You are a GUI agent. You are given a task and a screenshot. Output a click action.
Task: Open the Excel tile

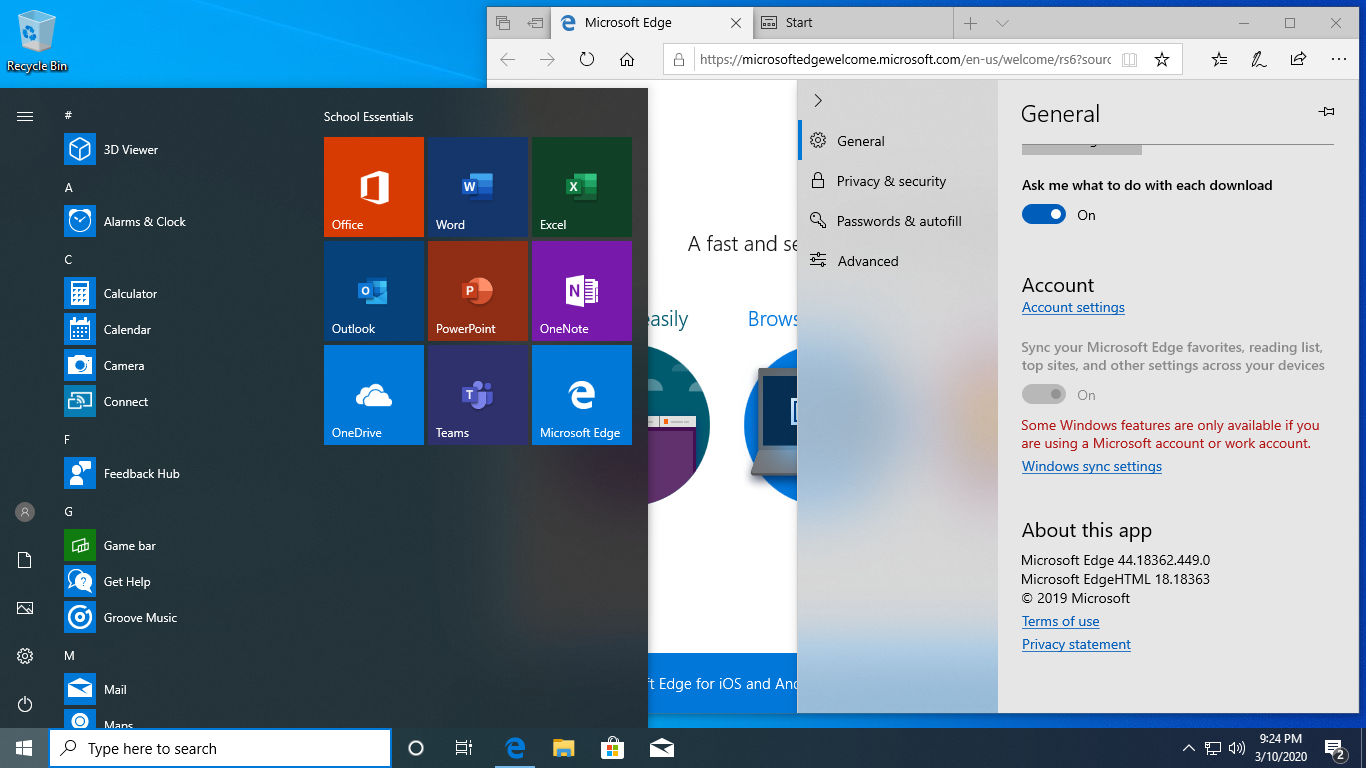pyautogui.click(x=582, y=187)
